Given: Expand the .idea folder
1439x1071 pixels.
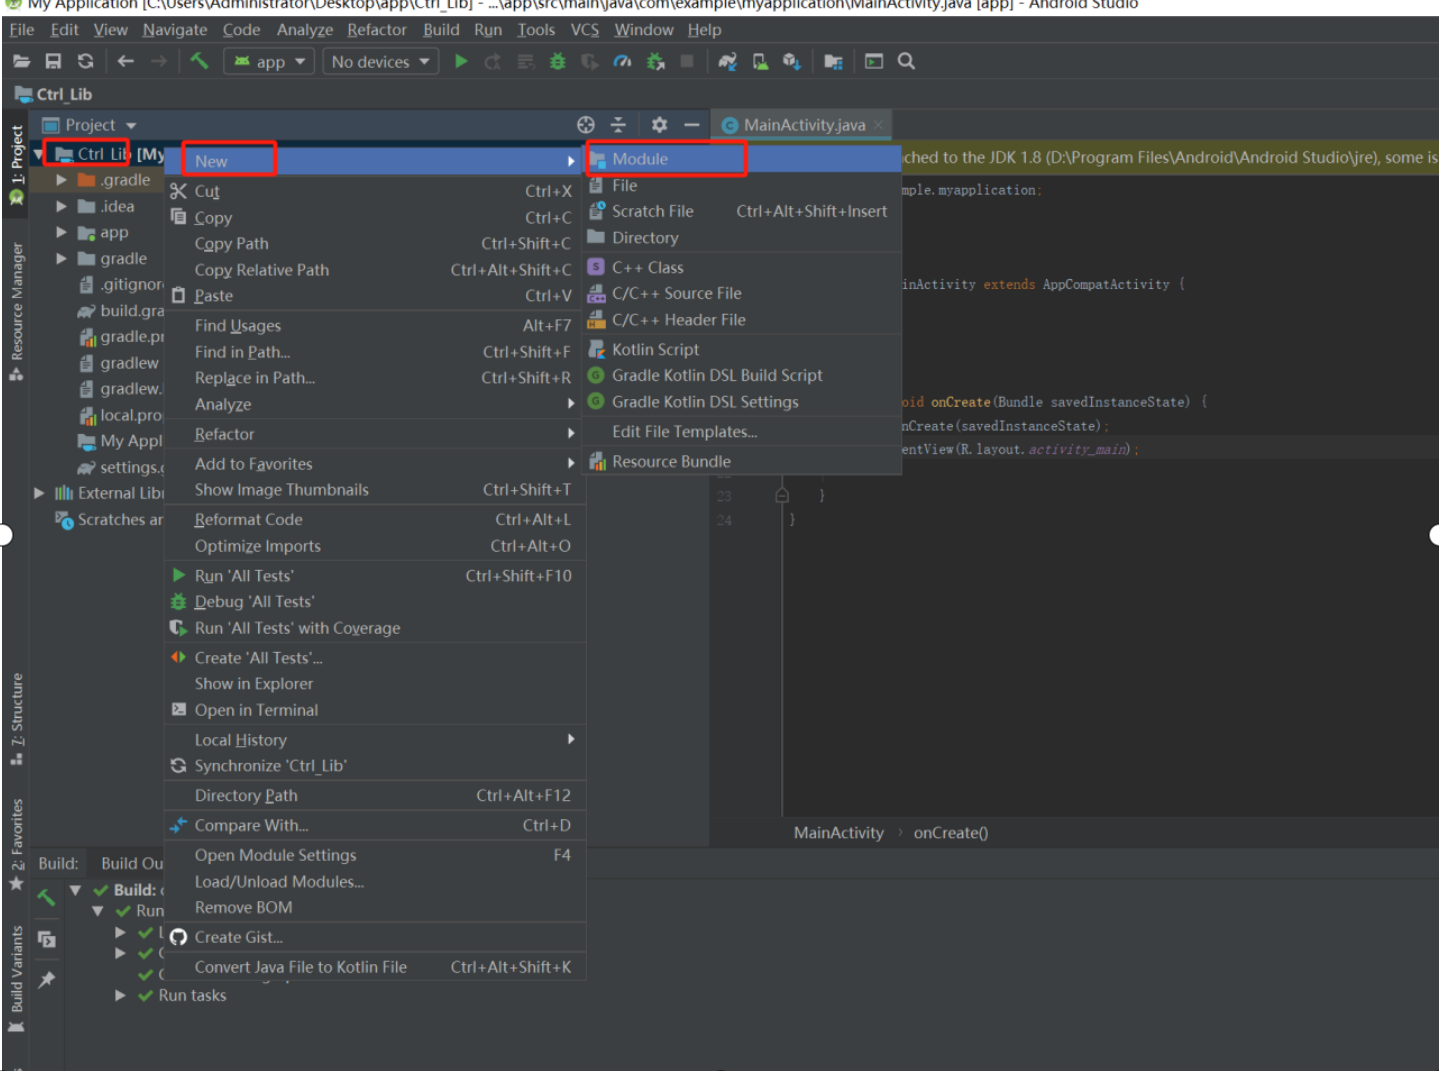Looking at the screenshot, I should click(61, 206).
